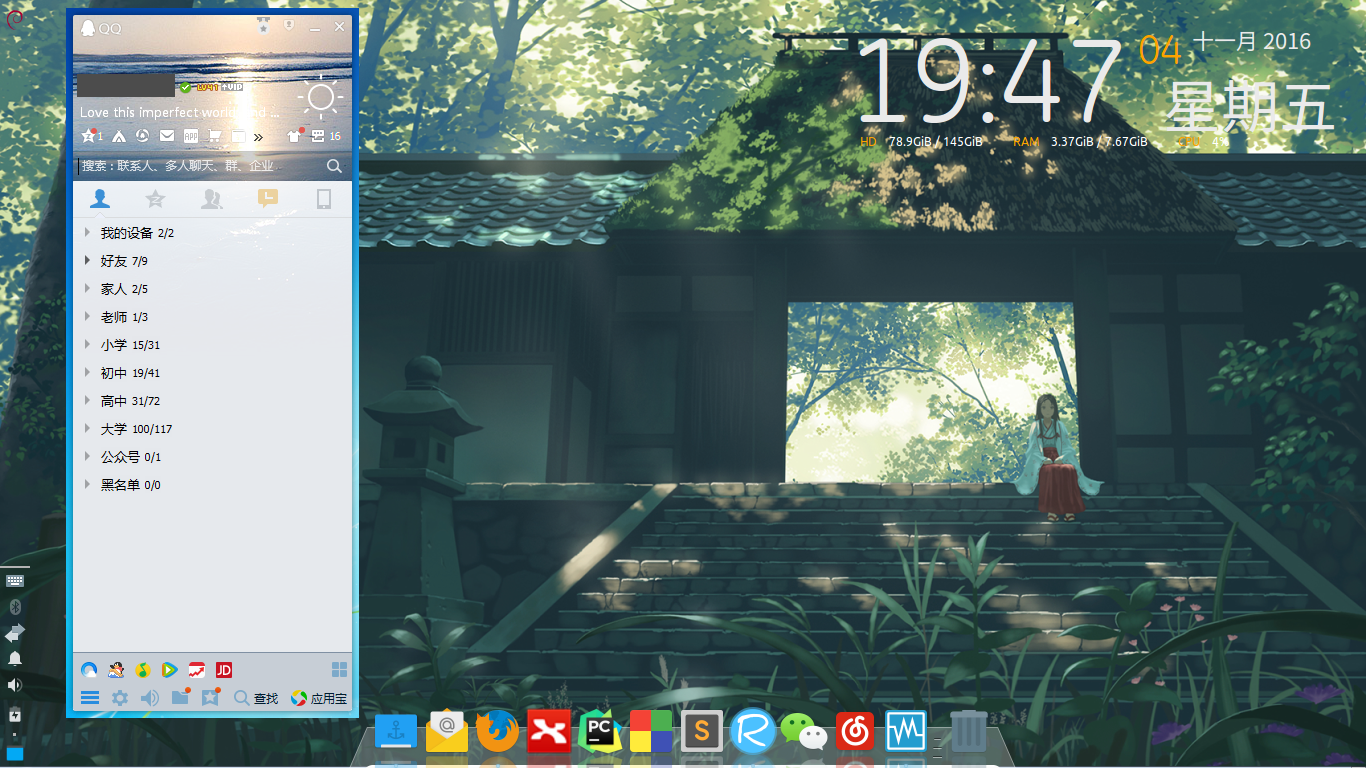Launch PyCharm from the dock
Viewport: 1366px width, 768px height.
tap(600, 731)
